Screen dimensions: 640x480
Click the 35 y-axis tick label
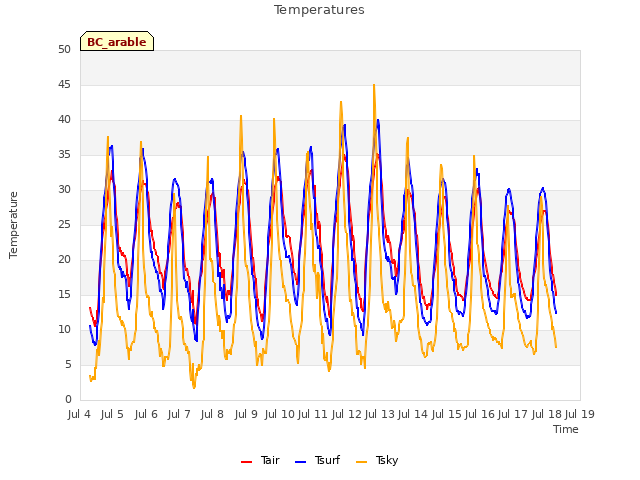[64, 154]
